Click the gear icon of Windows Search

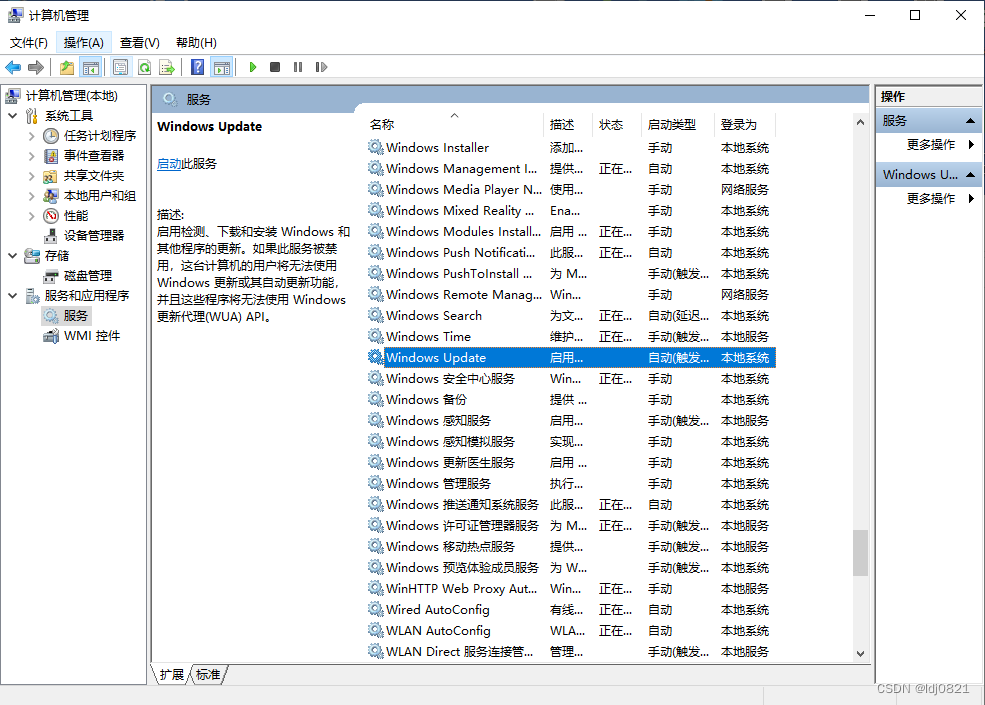[376, 315]
